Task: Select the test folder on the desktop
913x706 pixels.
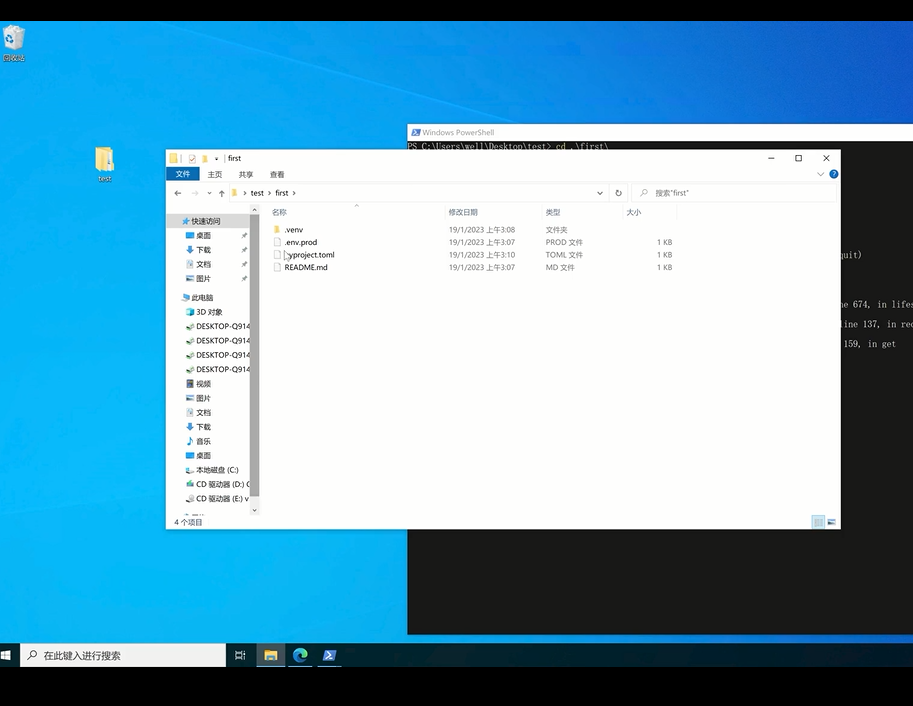Action: [105, 164]
